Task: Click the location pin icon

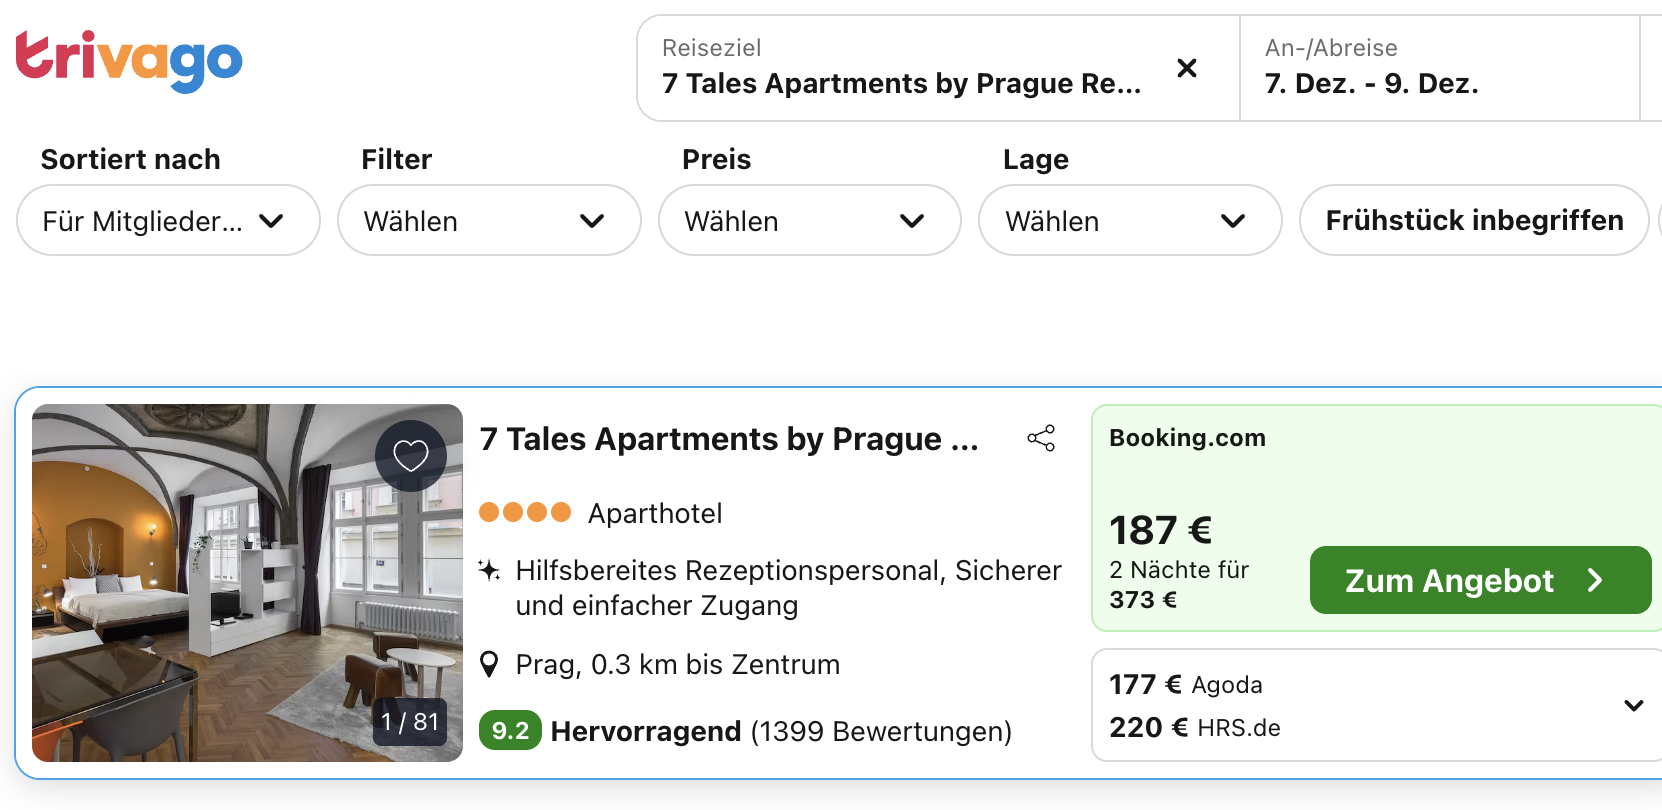Action: (489, 664)
